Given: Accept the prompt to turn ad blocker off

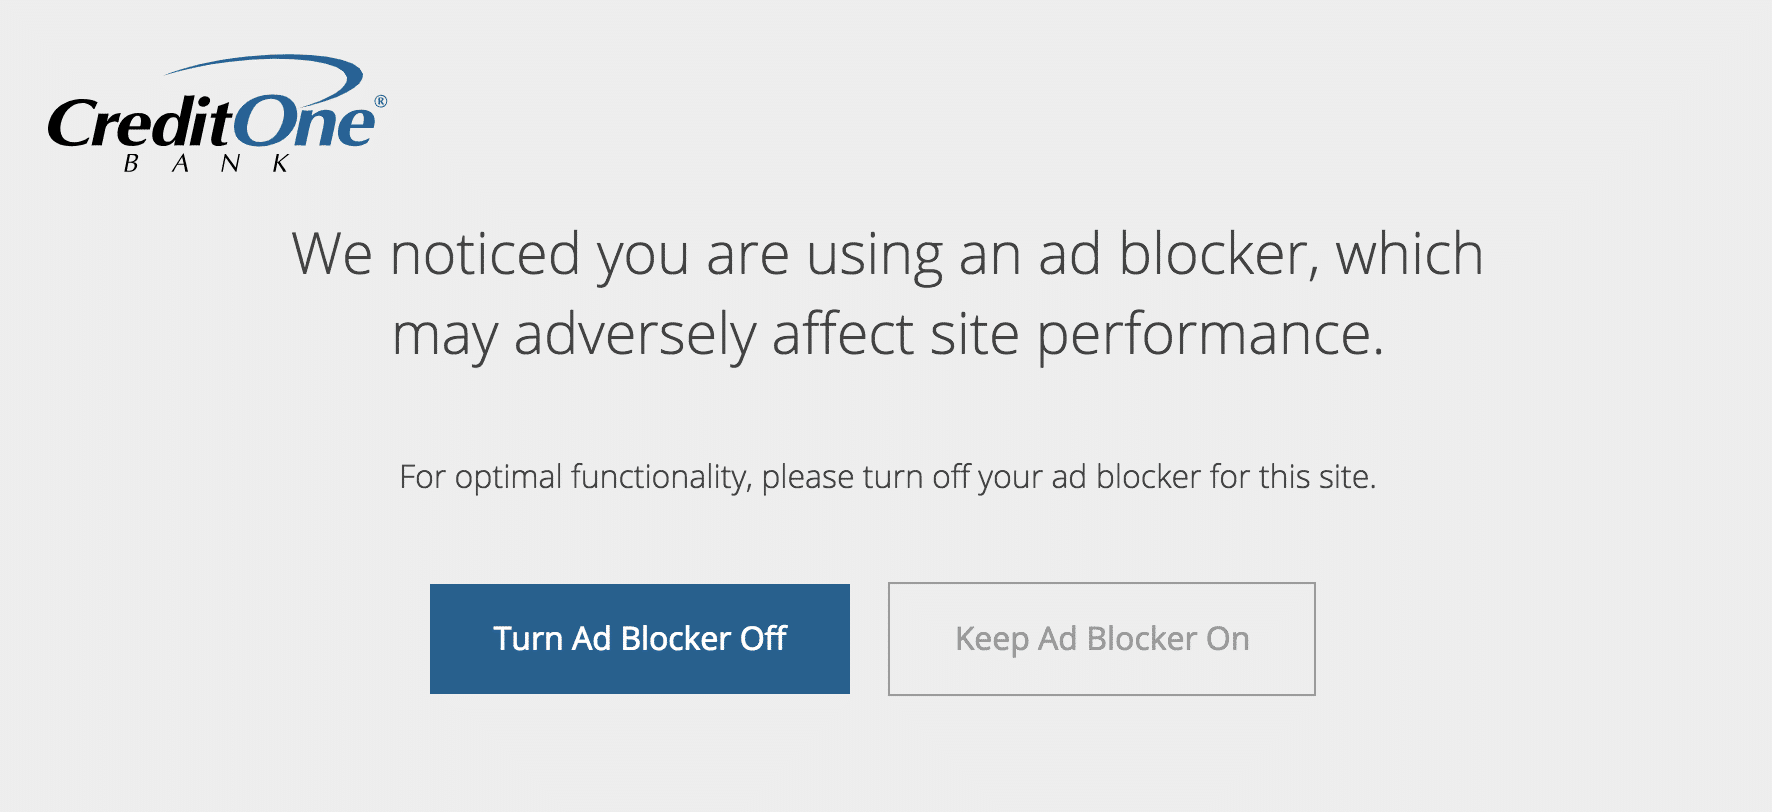Looking at the screenshot, I should tap(639, 638).
